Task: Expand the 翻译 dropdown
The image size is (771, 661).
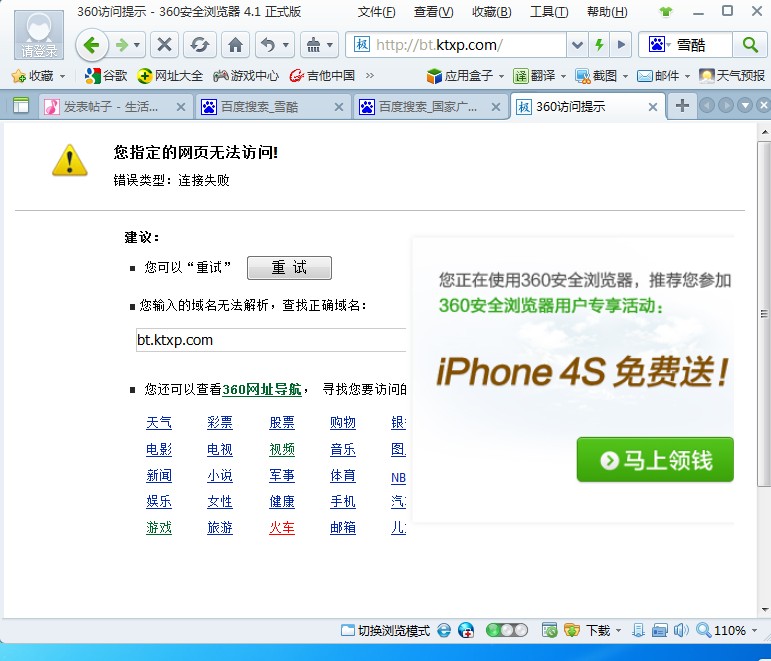Action: click(x=563, y=76)
